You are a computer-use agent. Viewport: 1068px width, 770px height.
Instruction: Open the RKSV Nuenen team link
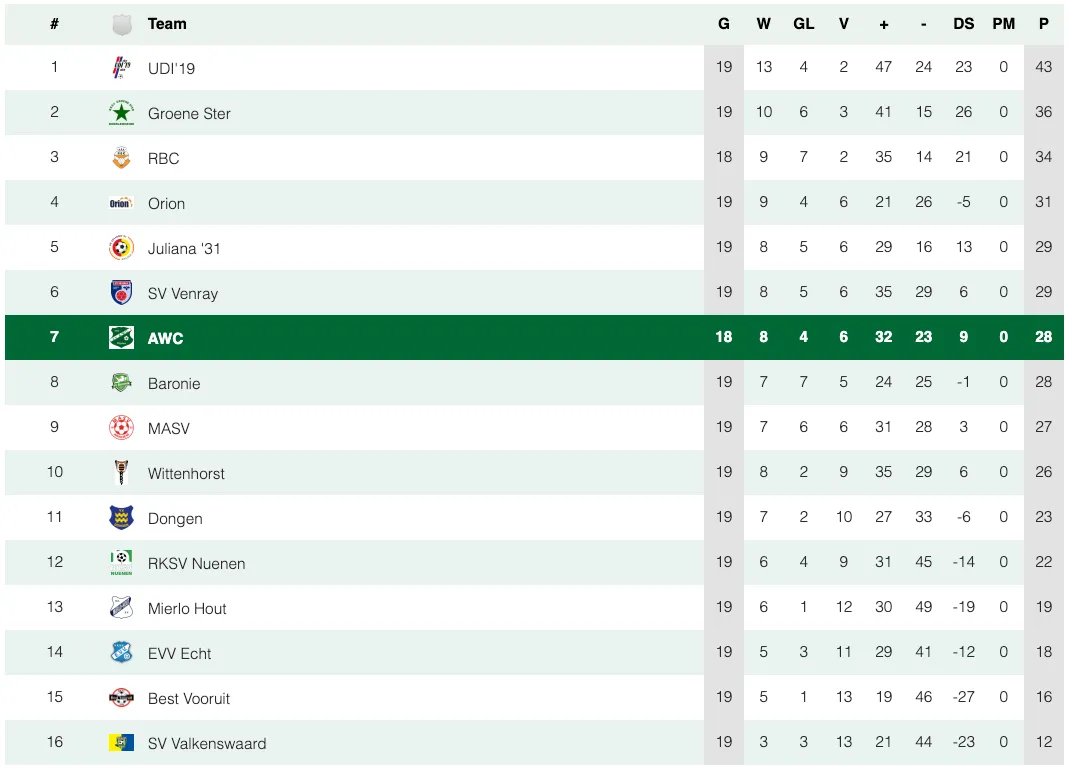click(196, 563)
